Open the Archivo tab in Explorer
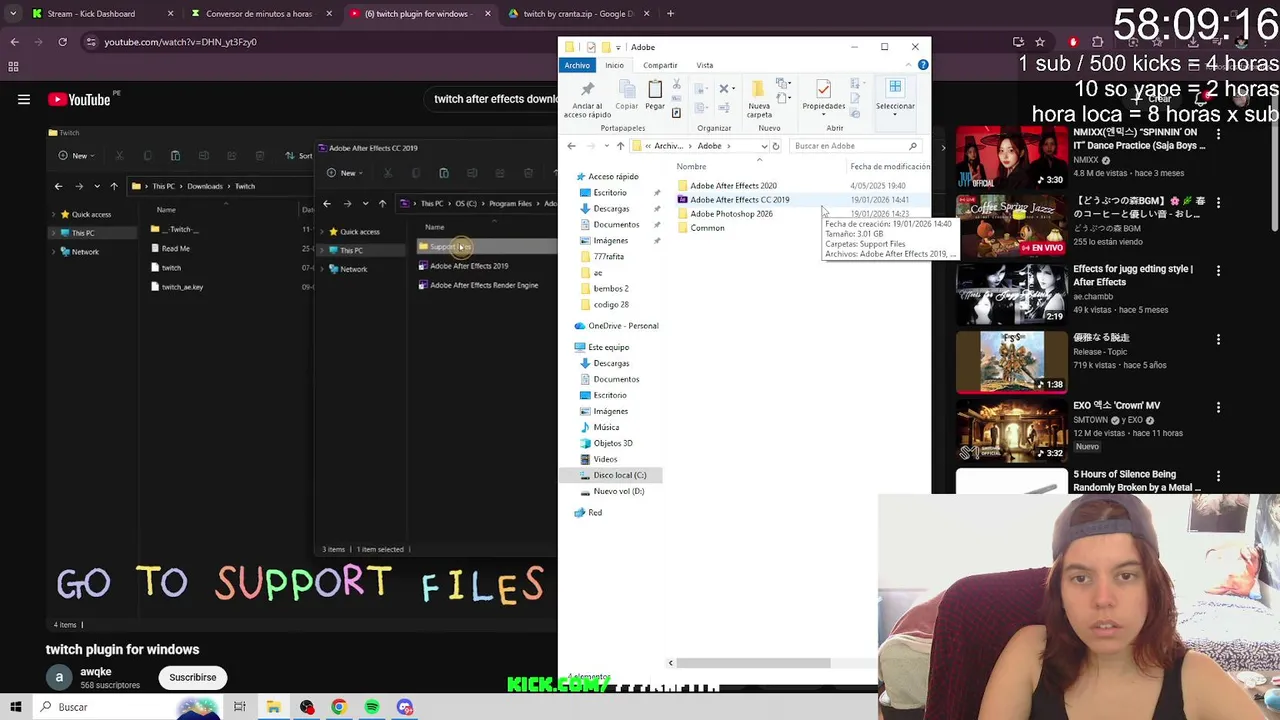 click(x=577, y=65)
